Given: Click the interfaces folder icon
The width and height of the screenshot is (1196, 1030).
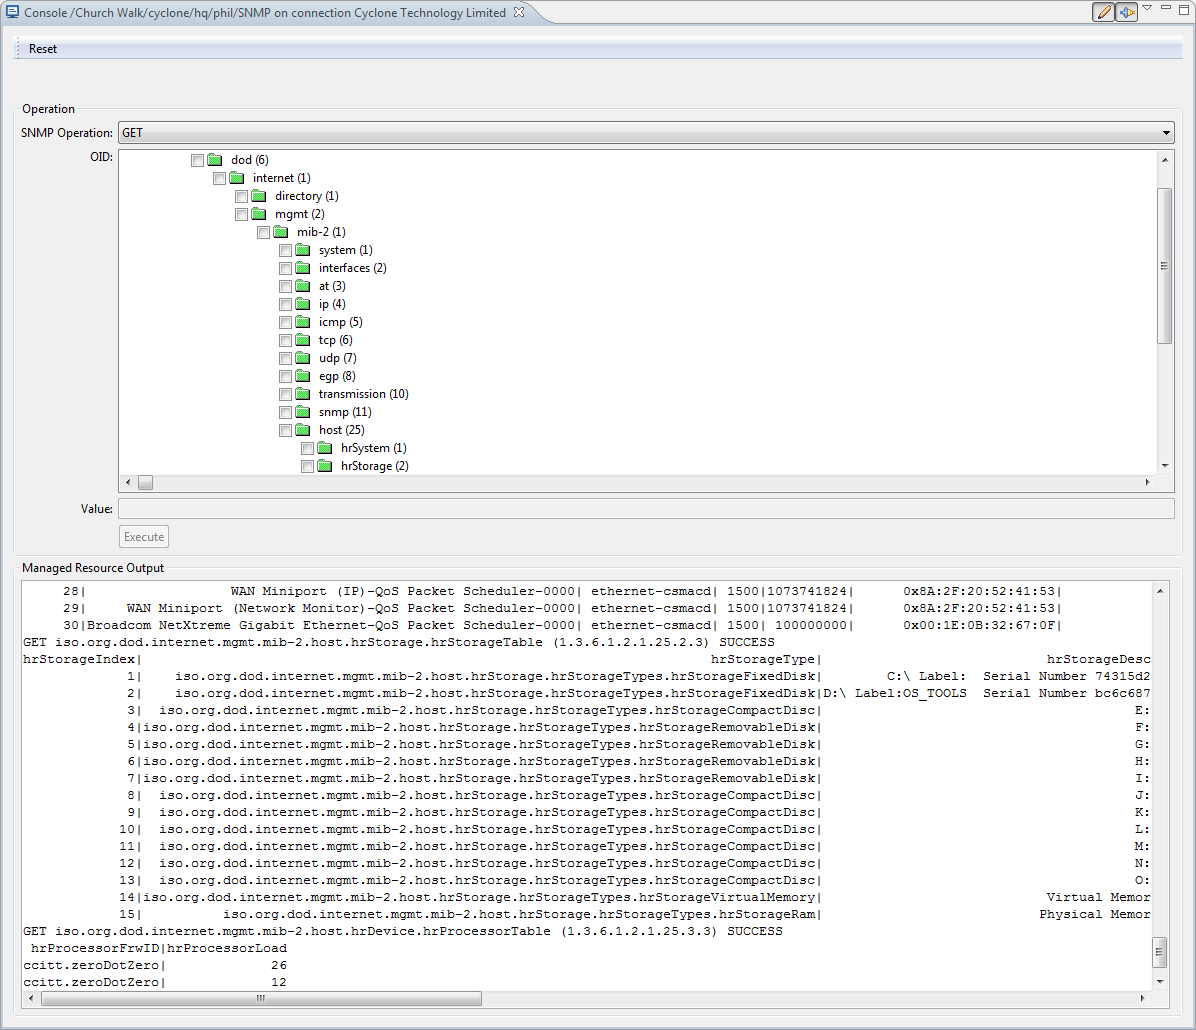Looking at the screenshot, I should (303, 269).
